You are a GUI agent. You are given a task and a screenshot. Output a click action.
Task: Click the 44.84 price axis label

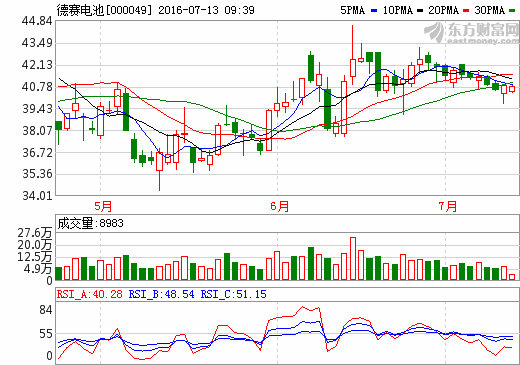[x=37, y=21]
